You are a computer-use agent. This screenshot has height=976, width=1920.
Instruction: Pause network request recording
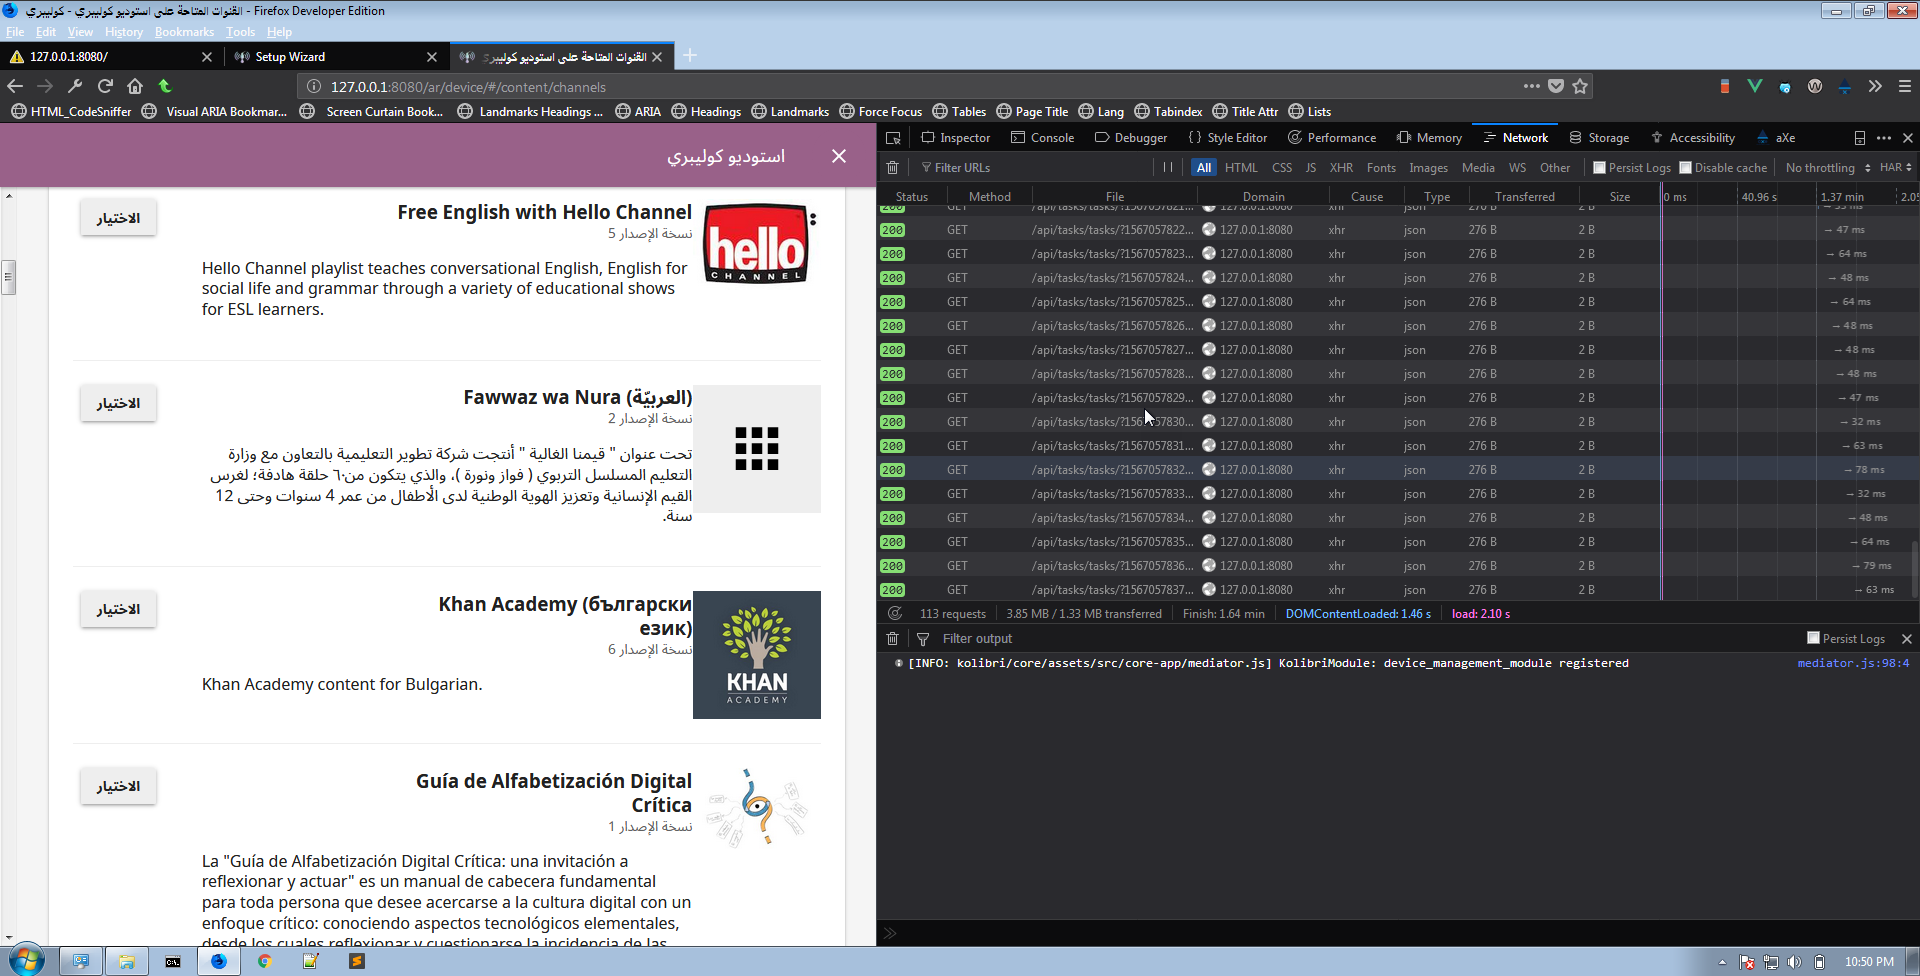coord(1167,167)
